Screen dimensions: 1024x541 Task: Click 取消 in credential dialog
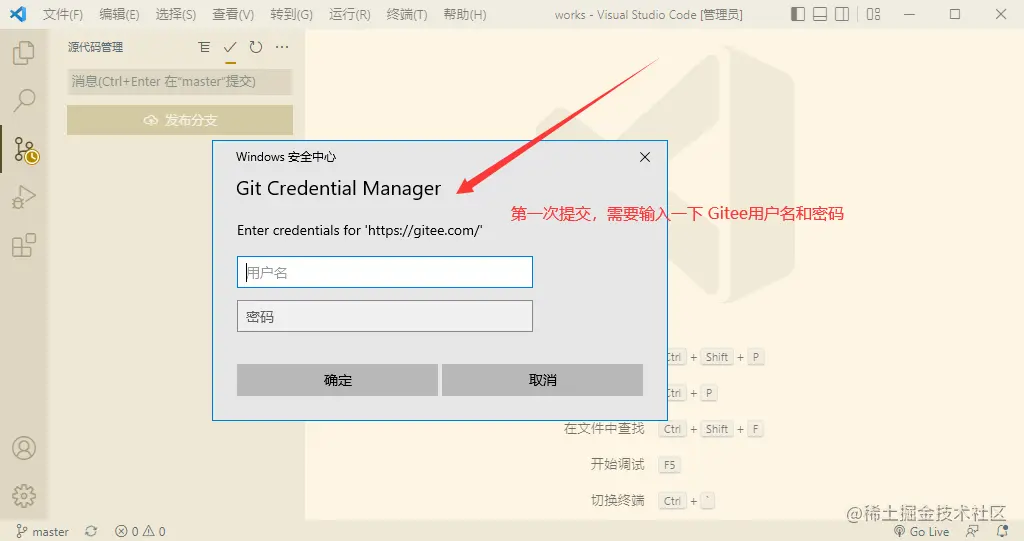pyautogui.click(x=542, y=380)
